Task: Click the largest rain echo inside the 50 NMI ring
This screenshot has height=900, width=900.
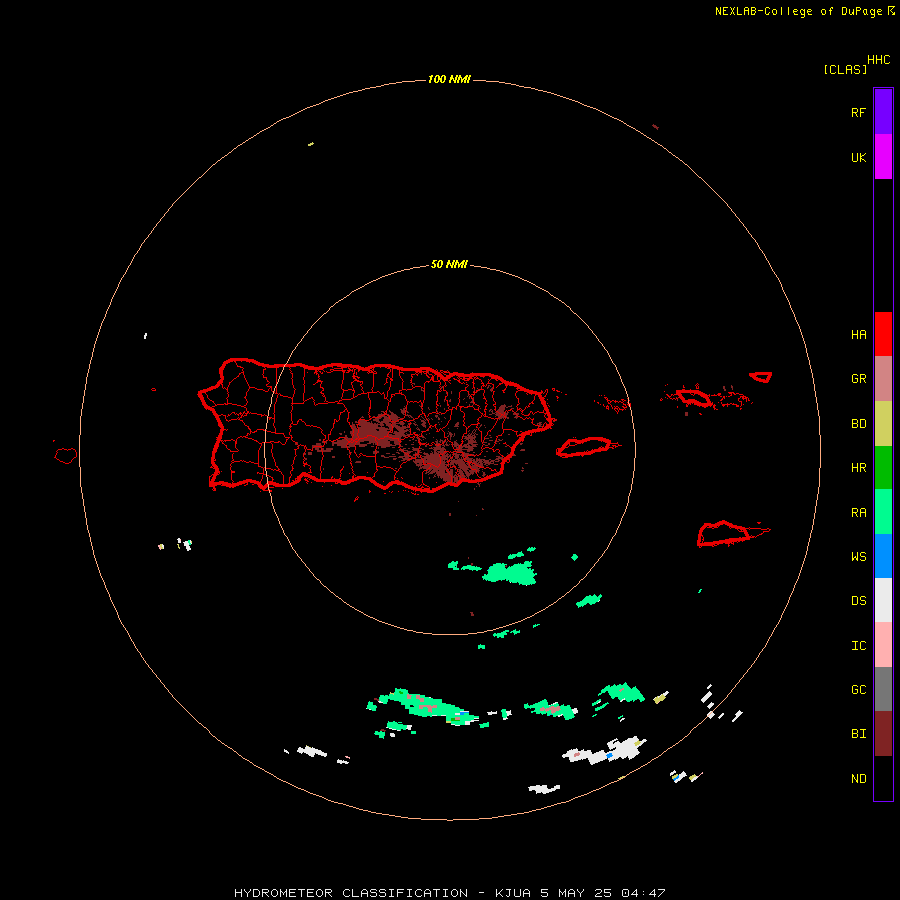Action: (510, 573)
